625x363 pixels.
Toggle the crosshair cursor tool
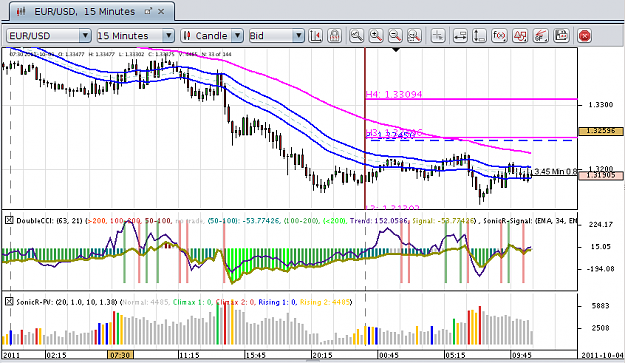click(438, 36)
